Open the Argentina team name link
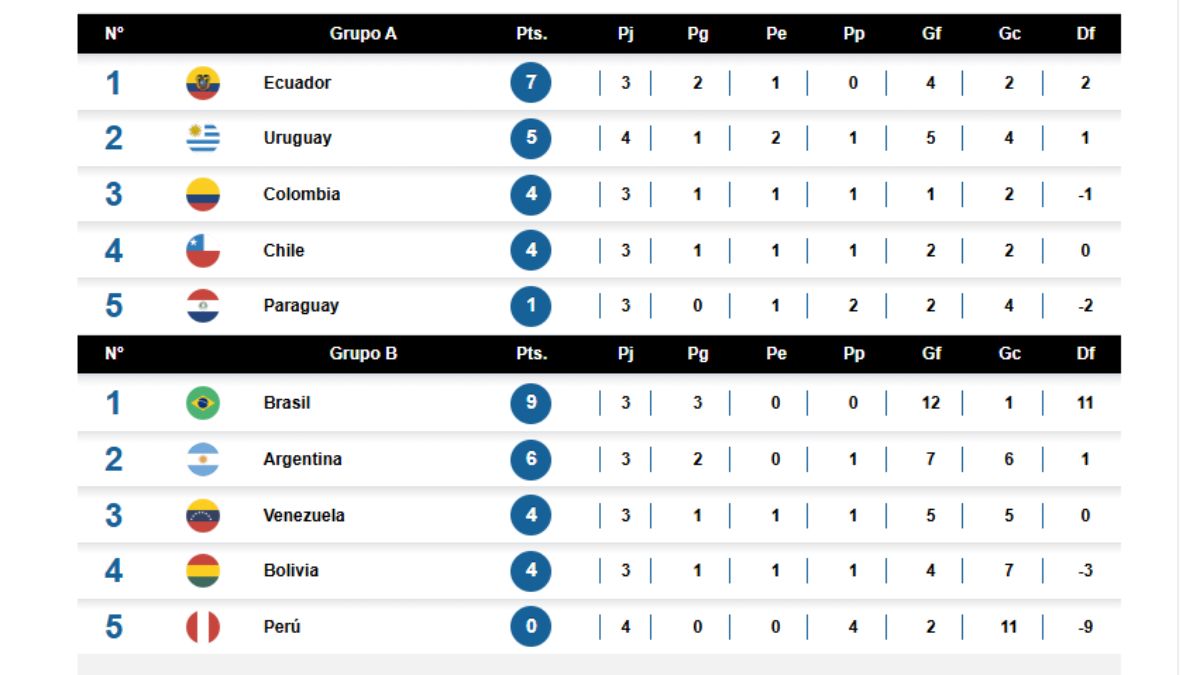The height and width of the screenshot is (675, 1200). click(302, 459)
